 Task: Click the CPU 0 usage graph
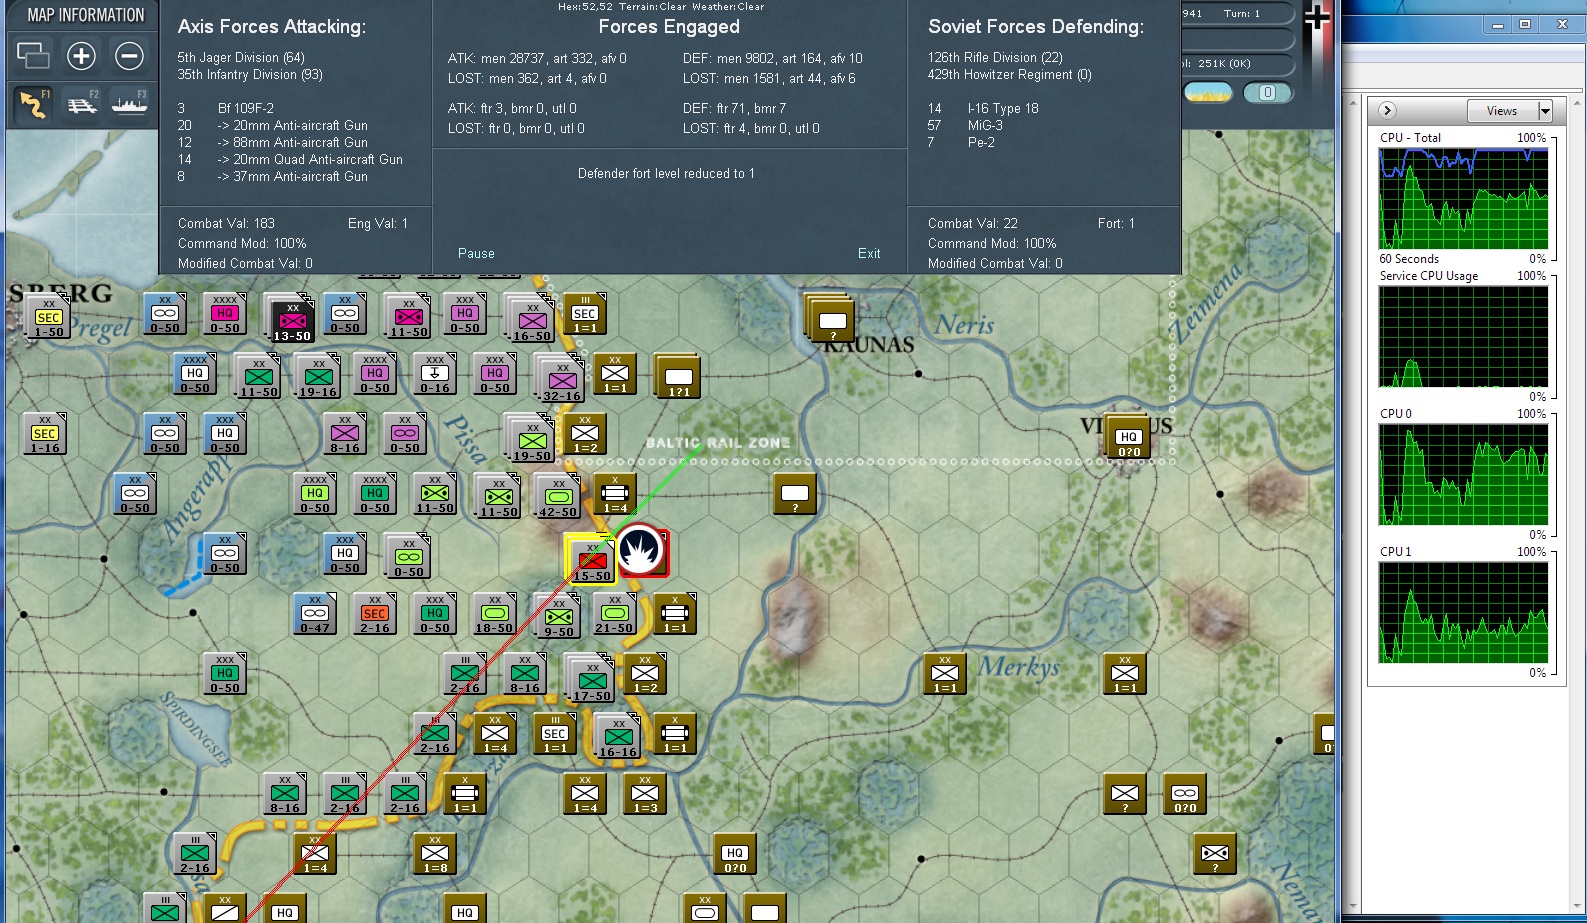tap(1463, 475)
